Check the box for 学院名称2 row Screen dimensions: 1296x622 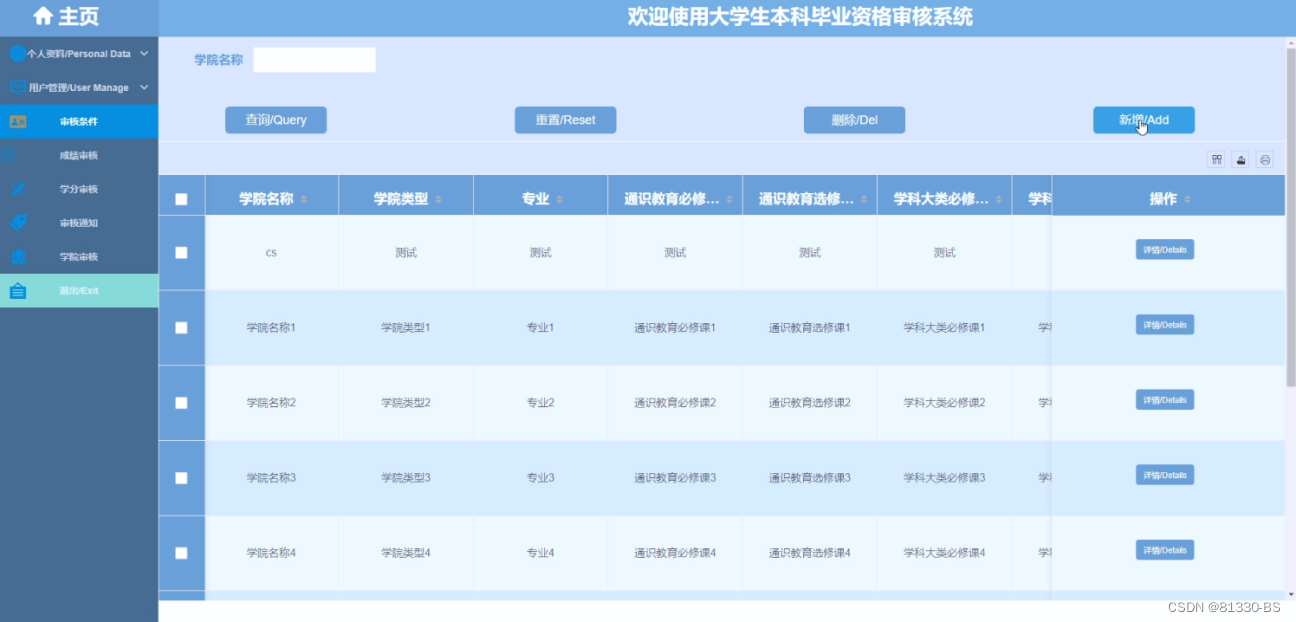(181, 403)
